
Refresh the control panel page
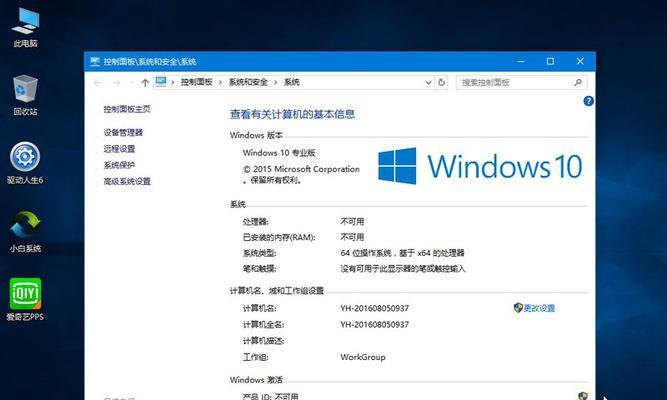click(x=442, y=82)
